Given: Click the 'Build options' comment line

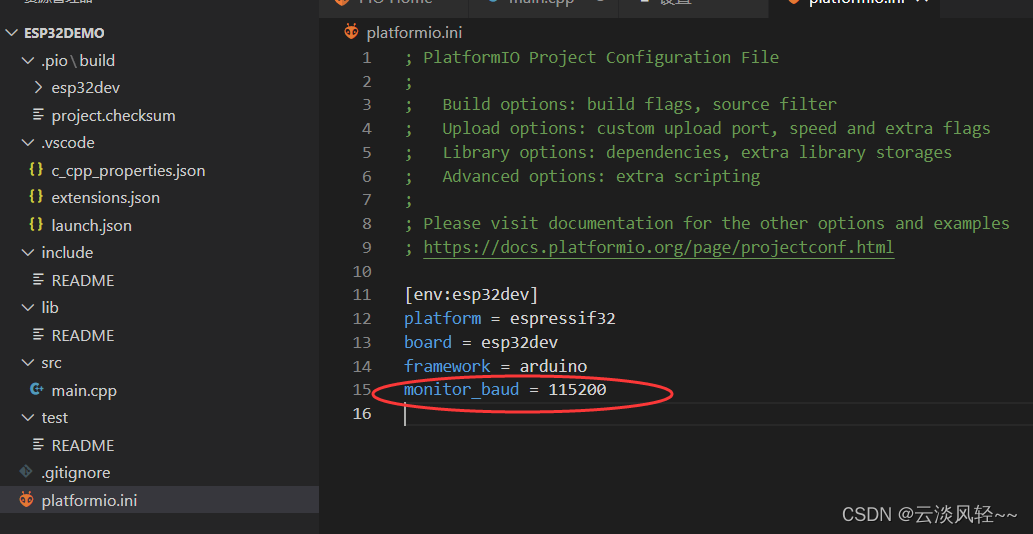Looking at the screenshot, I should point(621,105).
